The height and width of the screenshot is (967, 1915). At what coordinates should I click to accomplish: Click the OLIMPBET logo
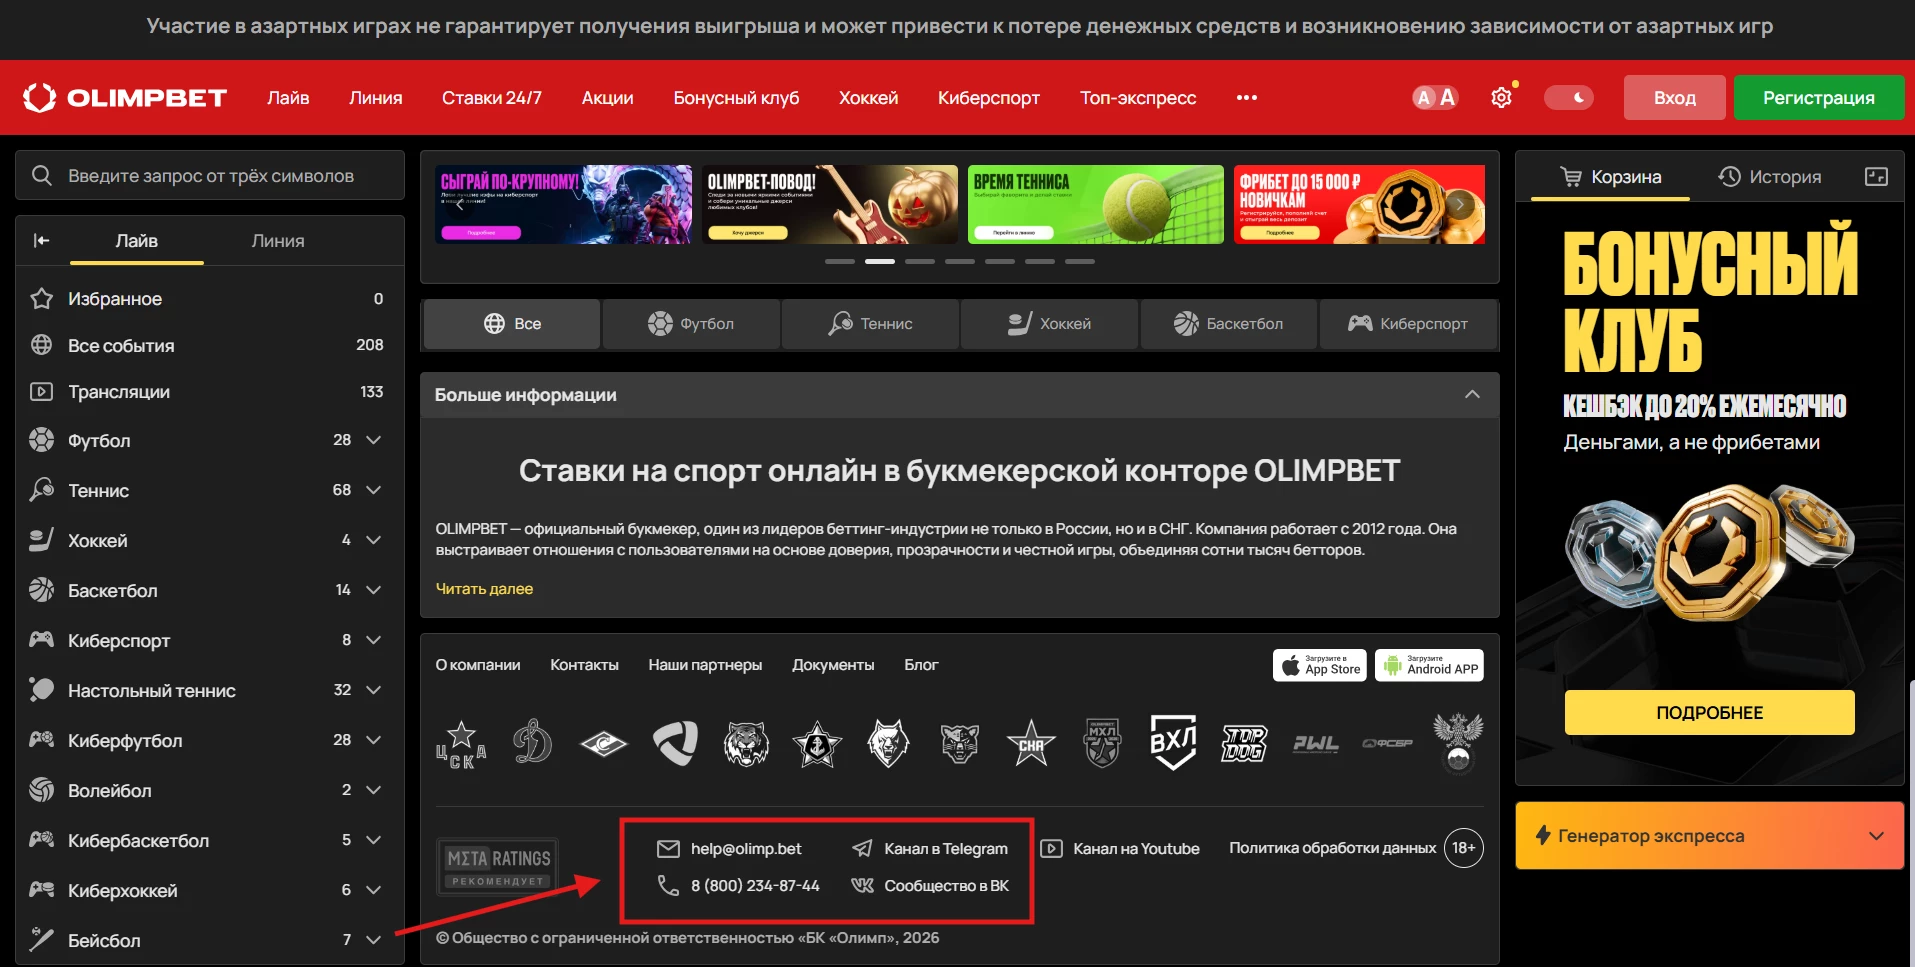pos(125,98)
